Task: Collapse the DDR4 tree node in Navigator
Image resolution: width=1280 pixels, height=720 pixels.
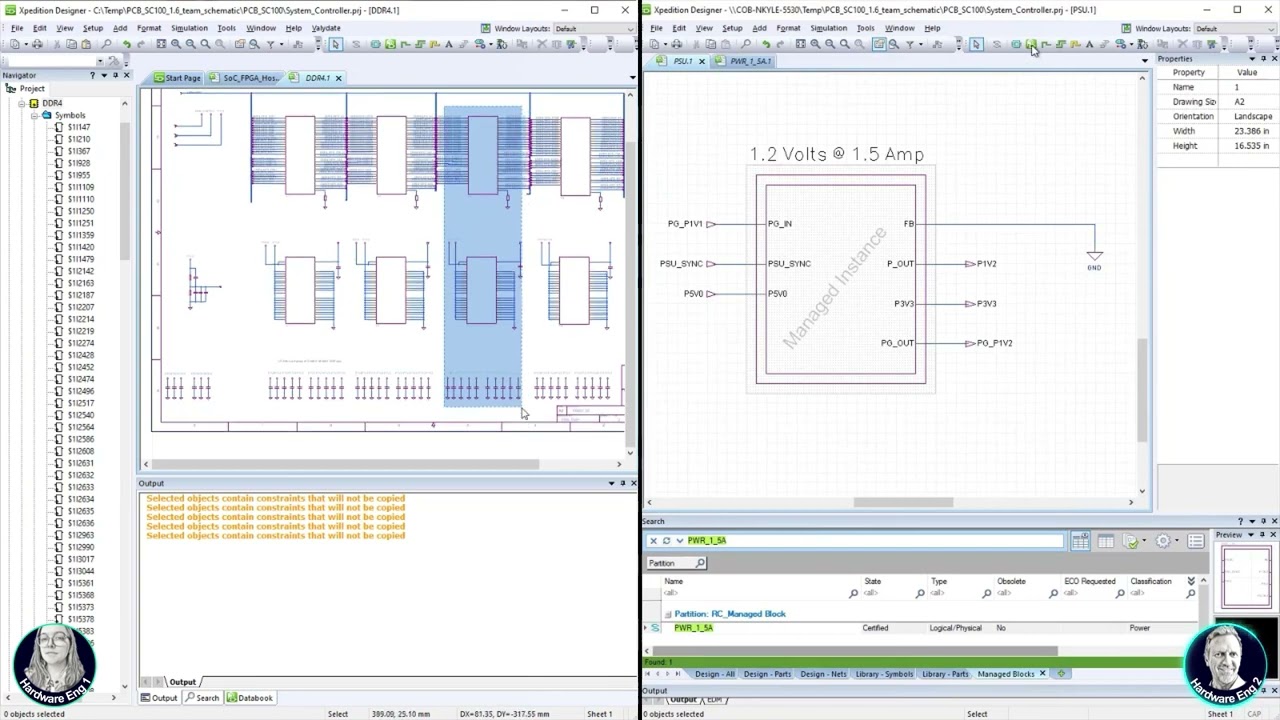Action: tap(21, 103)
